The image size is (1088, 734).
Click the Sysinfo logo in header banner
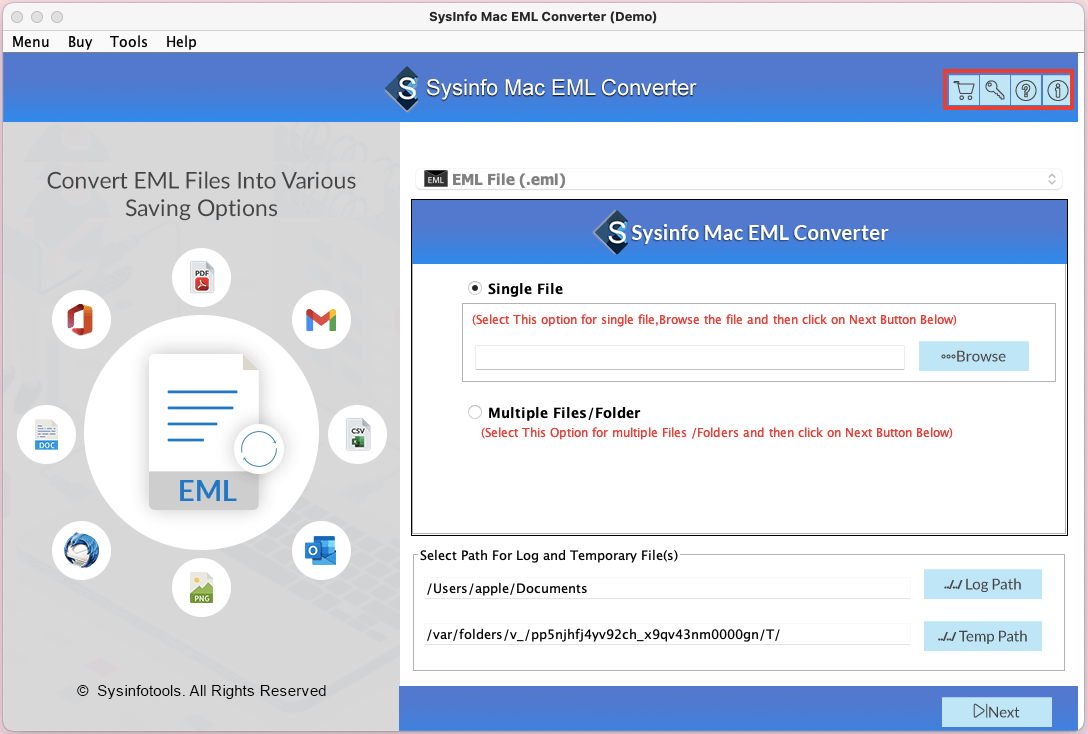(402, 88)
